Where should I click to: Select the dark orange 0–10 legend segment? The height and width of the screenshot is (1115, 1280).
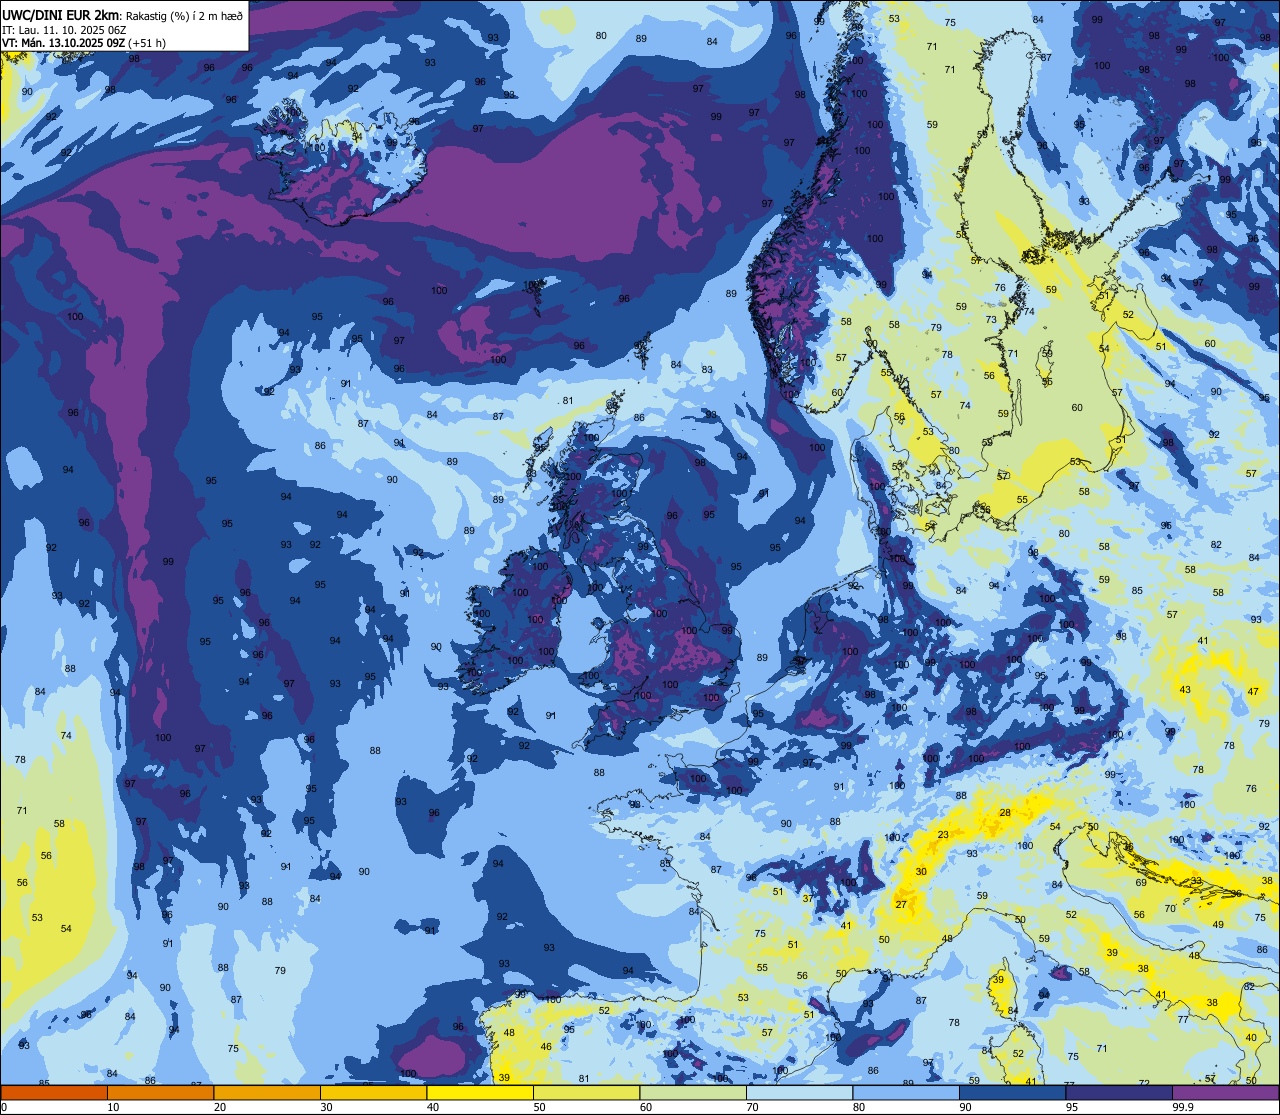[x=54, y=1092]
